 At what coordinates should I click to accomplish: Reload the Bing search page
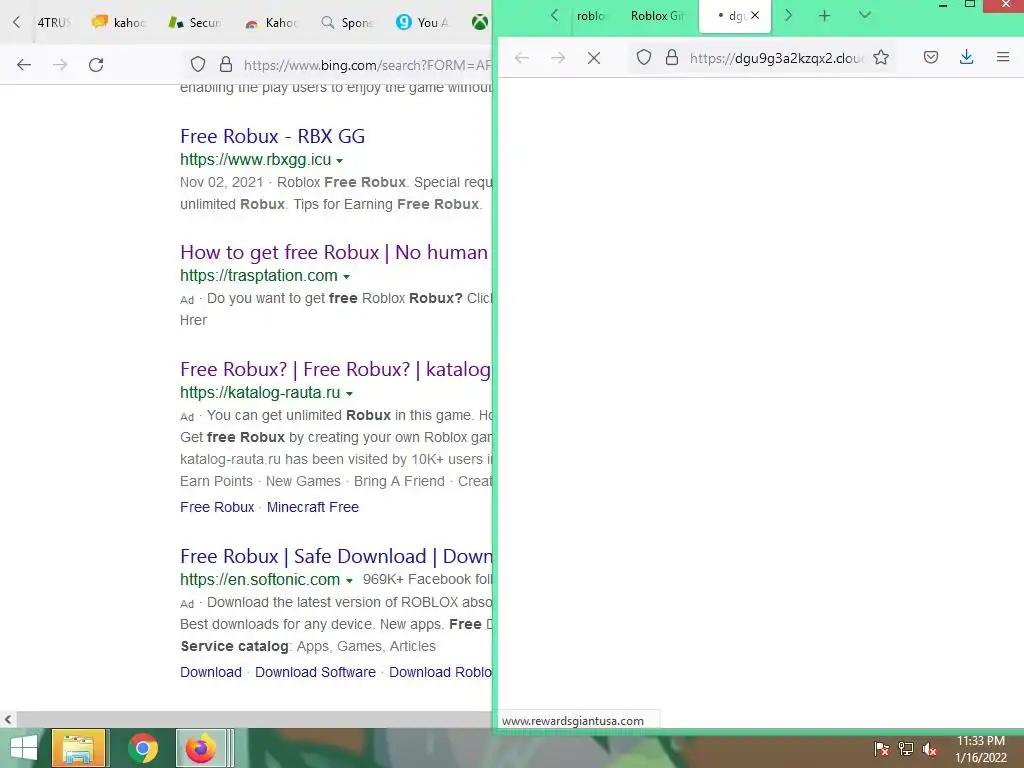(x=96, y=65)
